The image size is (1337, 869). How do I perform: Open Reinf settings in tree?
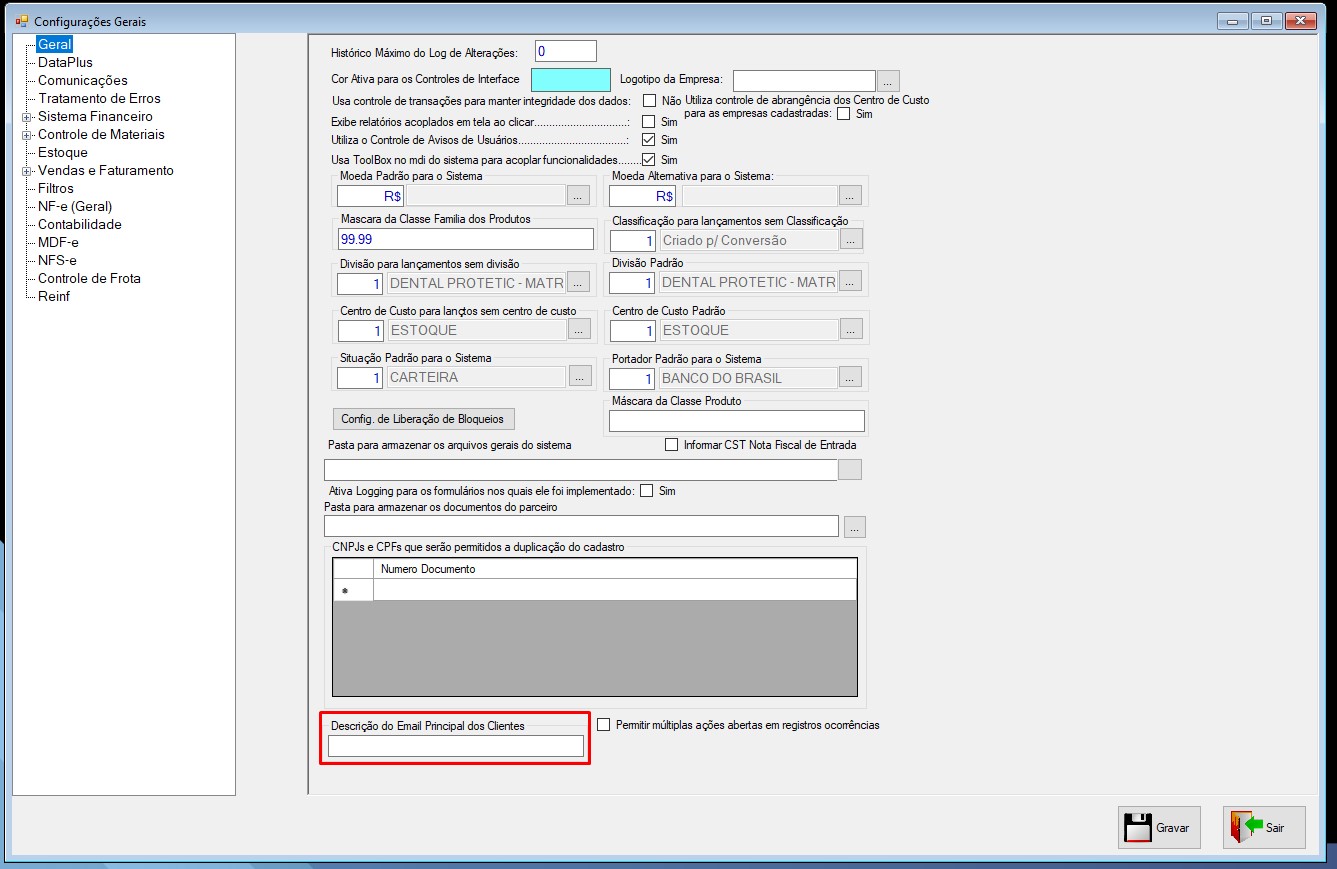point(54,296)
